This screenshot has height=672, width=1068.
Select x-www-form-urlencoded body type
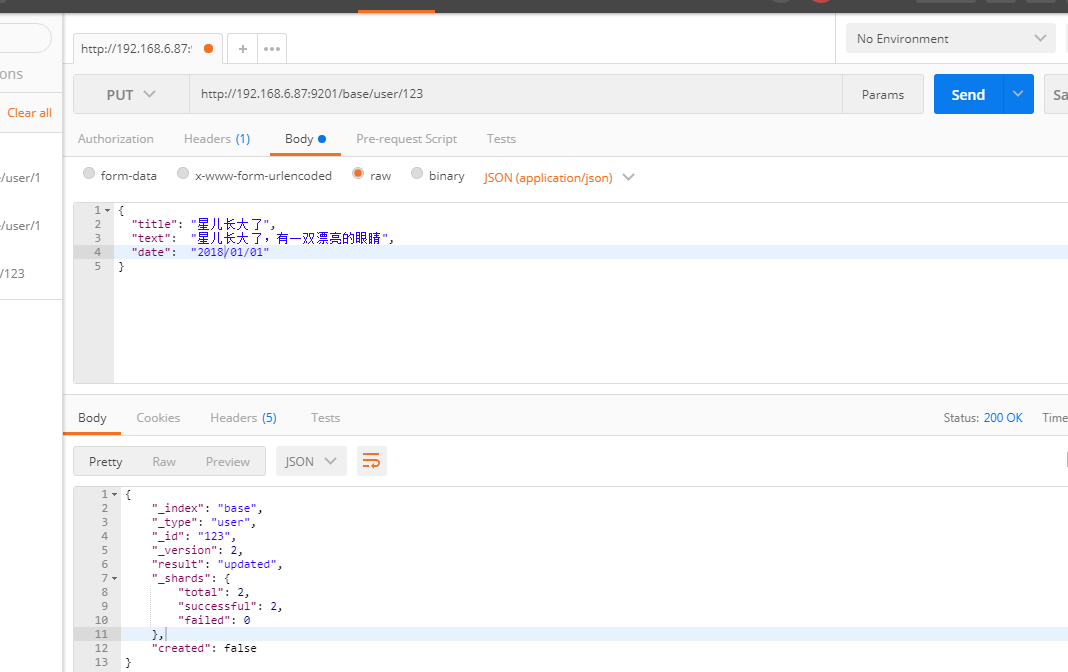coord(183,173)
